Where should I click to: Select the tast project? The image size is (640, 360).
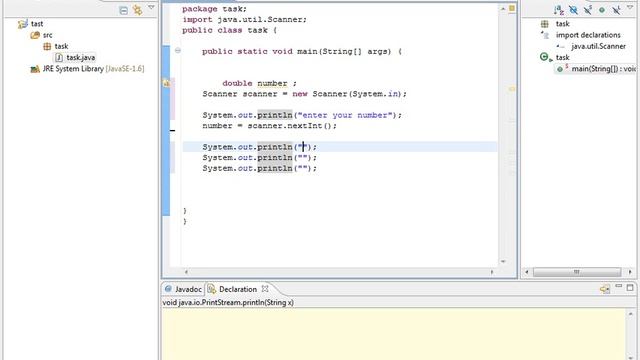[x=37, y=24]
